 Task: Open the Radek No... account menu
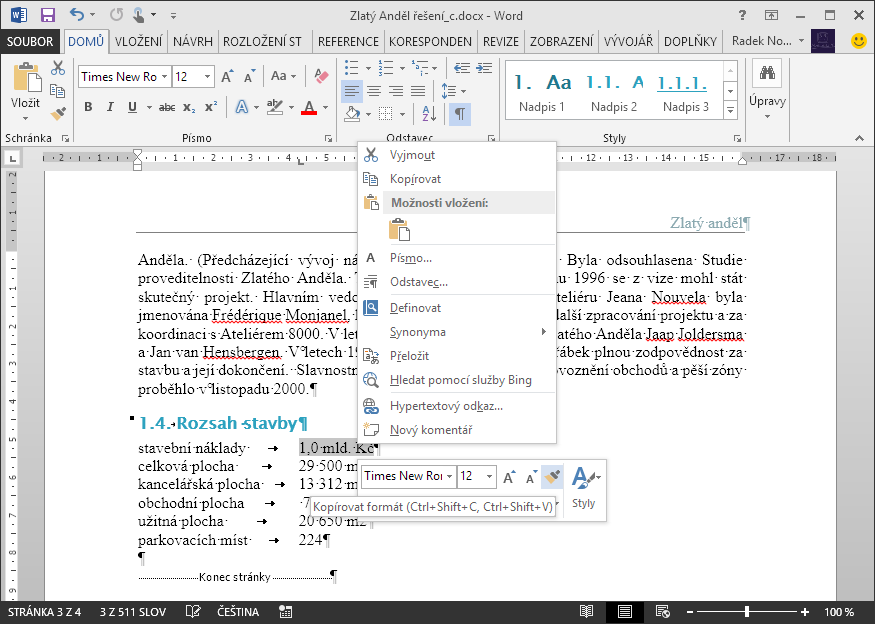[x=767, y=41]
